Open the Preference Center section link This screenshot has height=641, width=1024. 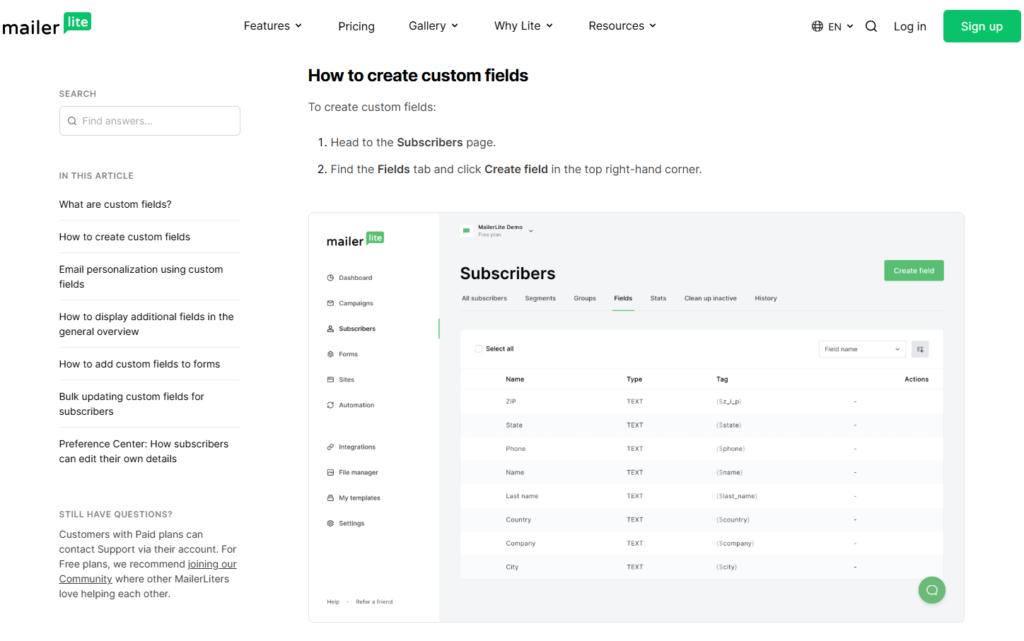tap(144, 451)
